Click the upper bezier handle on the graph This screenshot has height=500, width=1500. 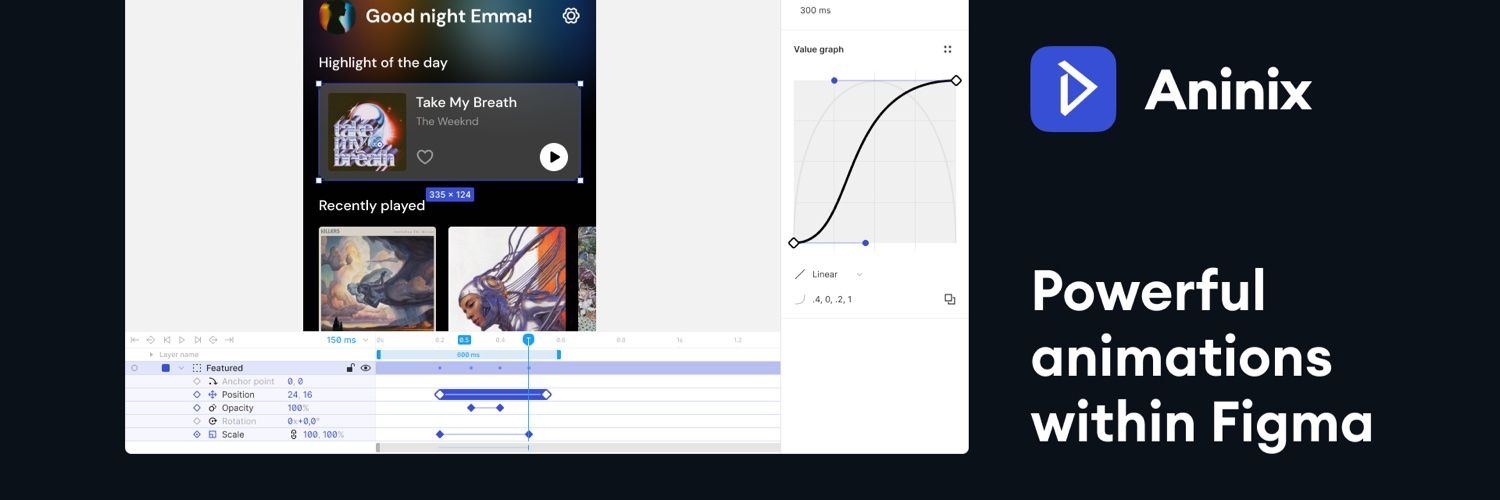pos(834,80)
